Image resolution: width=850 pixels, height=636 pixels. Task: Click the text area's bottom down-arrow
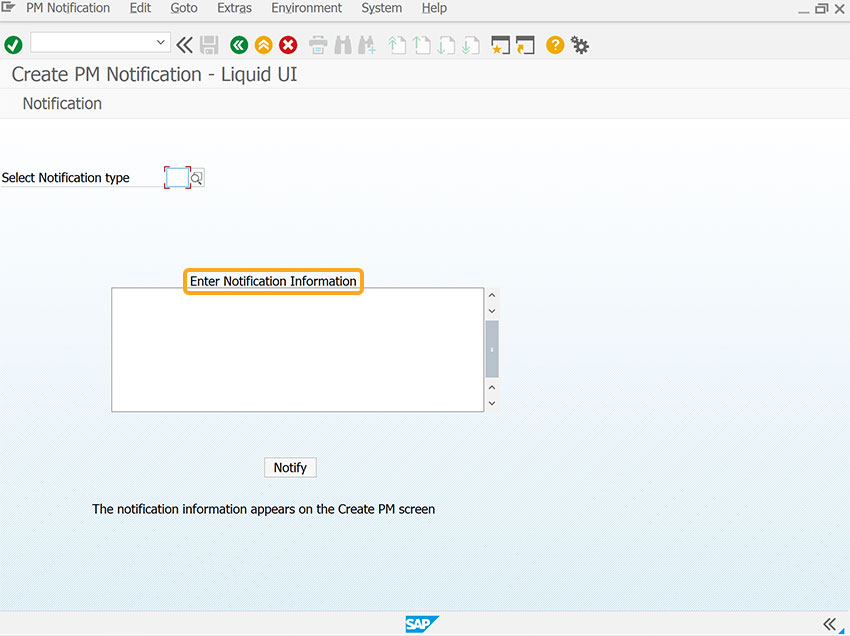(492, 403)
